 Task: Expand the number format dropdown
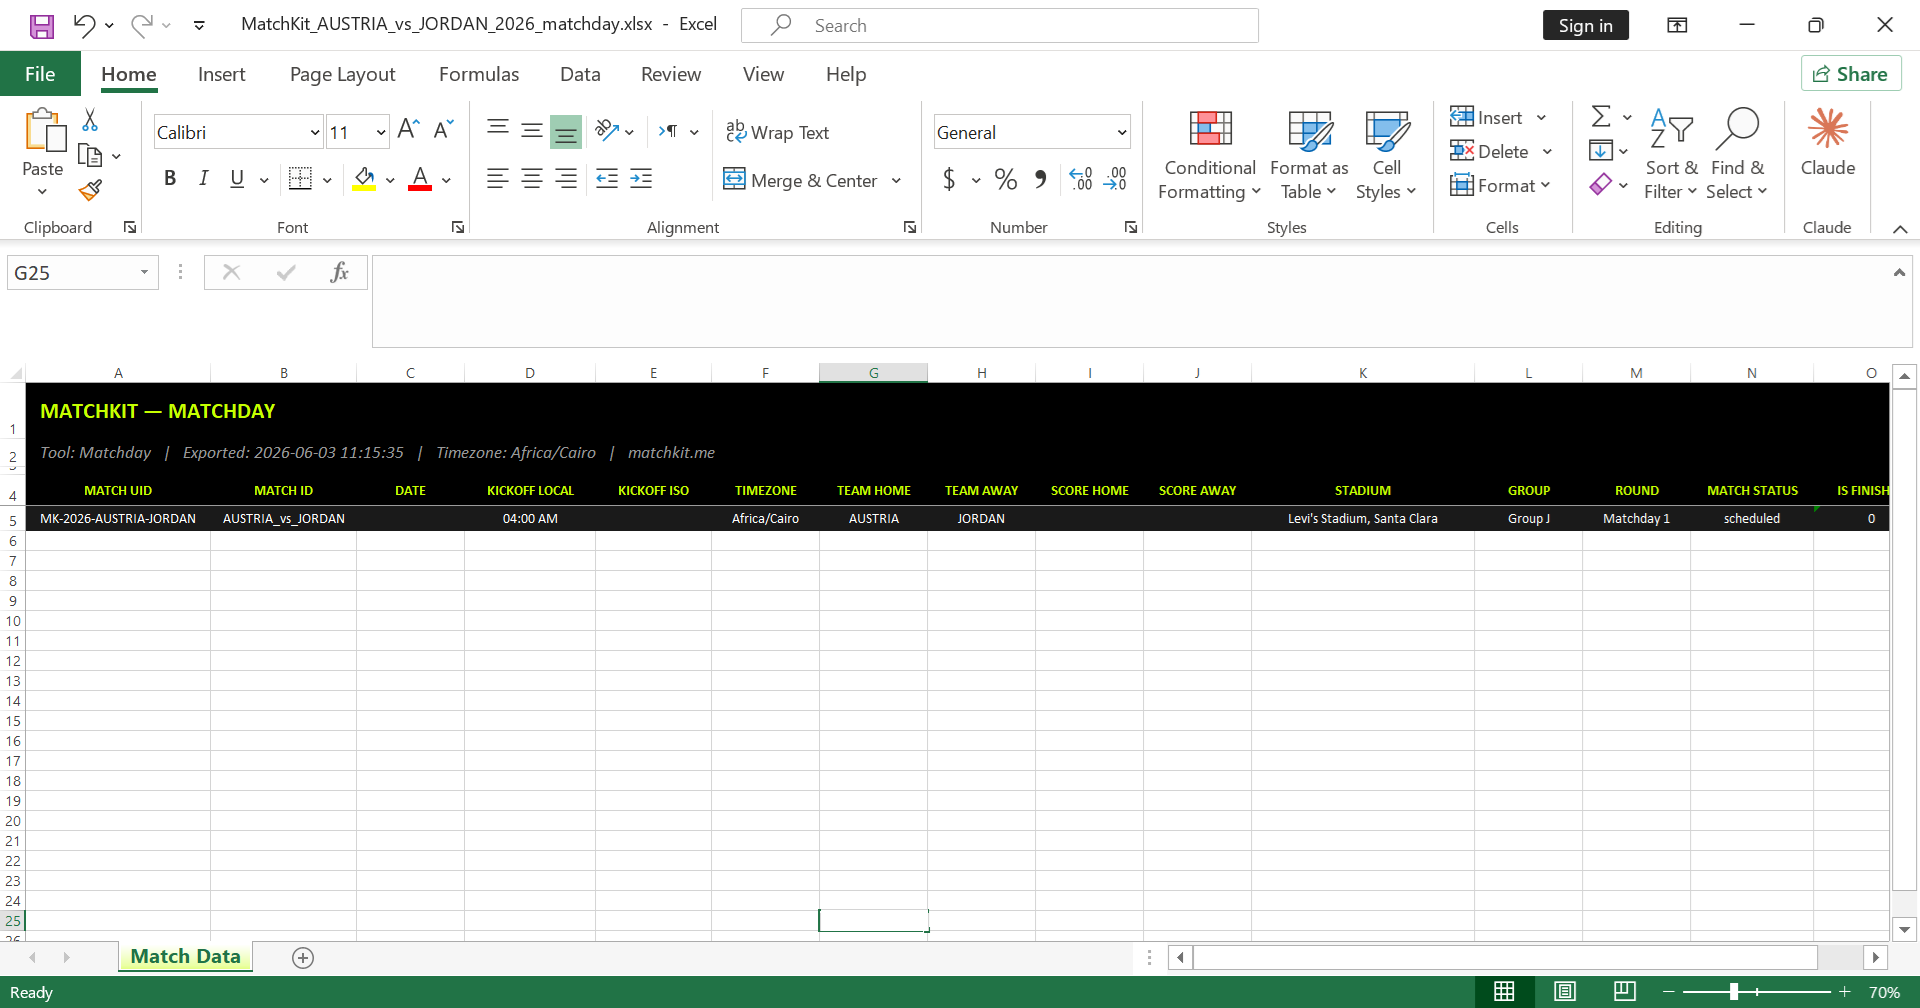[1122, 132]
